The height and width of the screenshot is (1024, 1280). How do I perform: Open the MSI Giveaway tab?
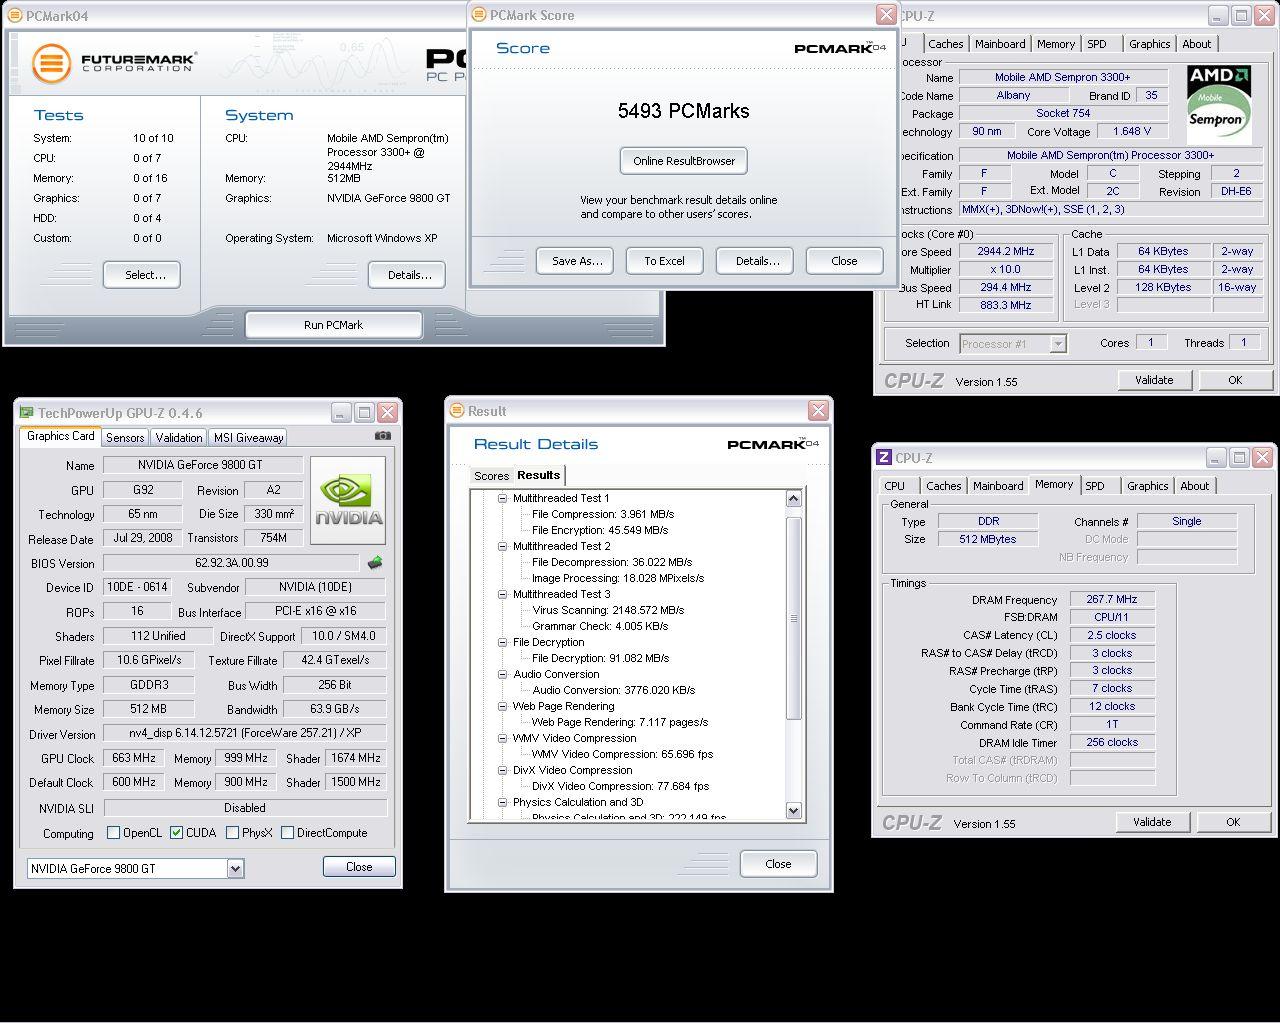coord(248,437)
